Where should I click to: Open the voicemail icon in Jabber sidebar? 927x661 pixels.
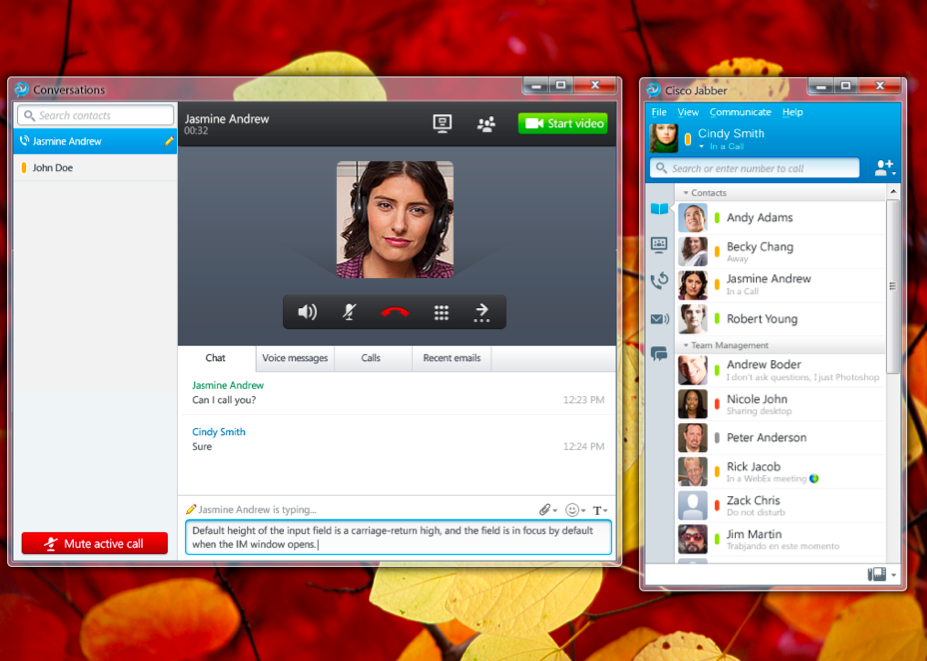[659, 319]
